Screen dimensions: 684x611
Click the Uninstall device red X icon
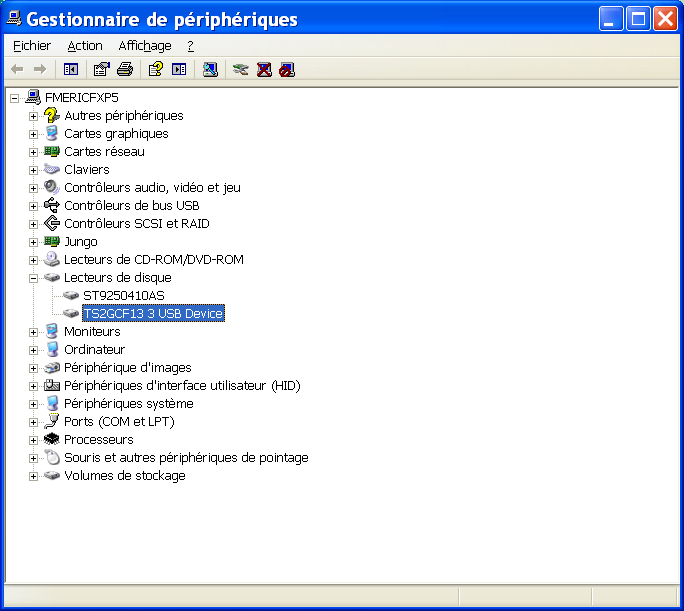(x=264, y=69)
